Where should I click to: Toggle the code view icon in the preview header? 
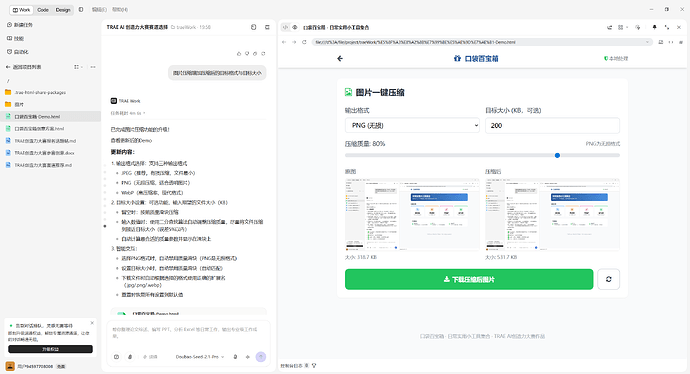285,27
